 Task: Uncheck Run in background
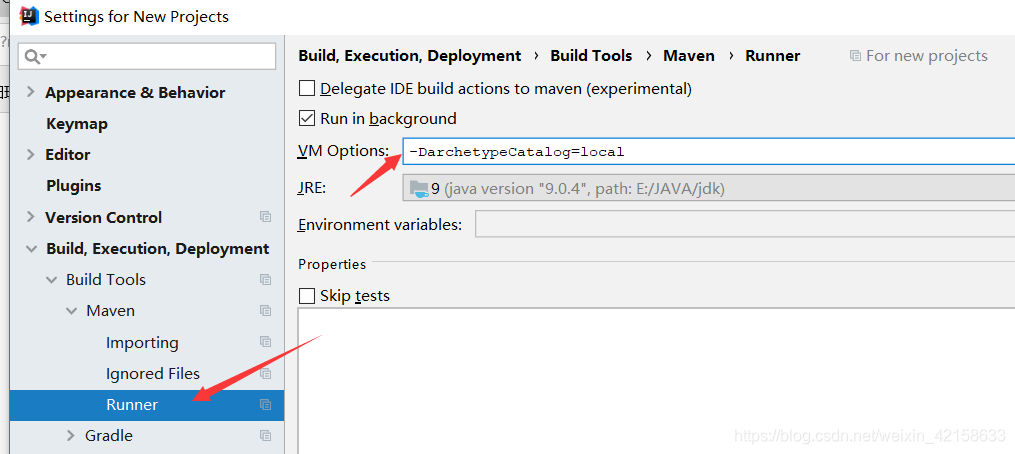click(x=307, y=119)
